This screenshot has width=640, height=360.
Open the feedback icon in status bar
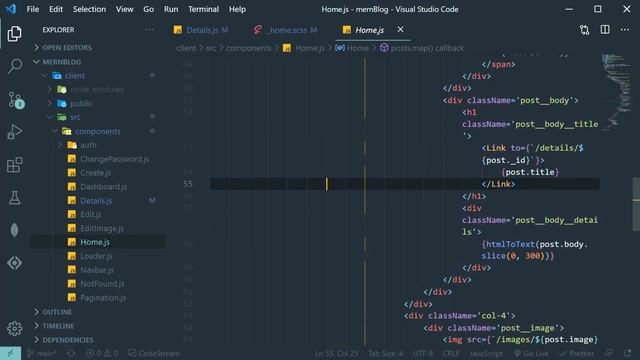tap(609, 353)
